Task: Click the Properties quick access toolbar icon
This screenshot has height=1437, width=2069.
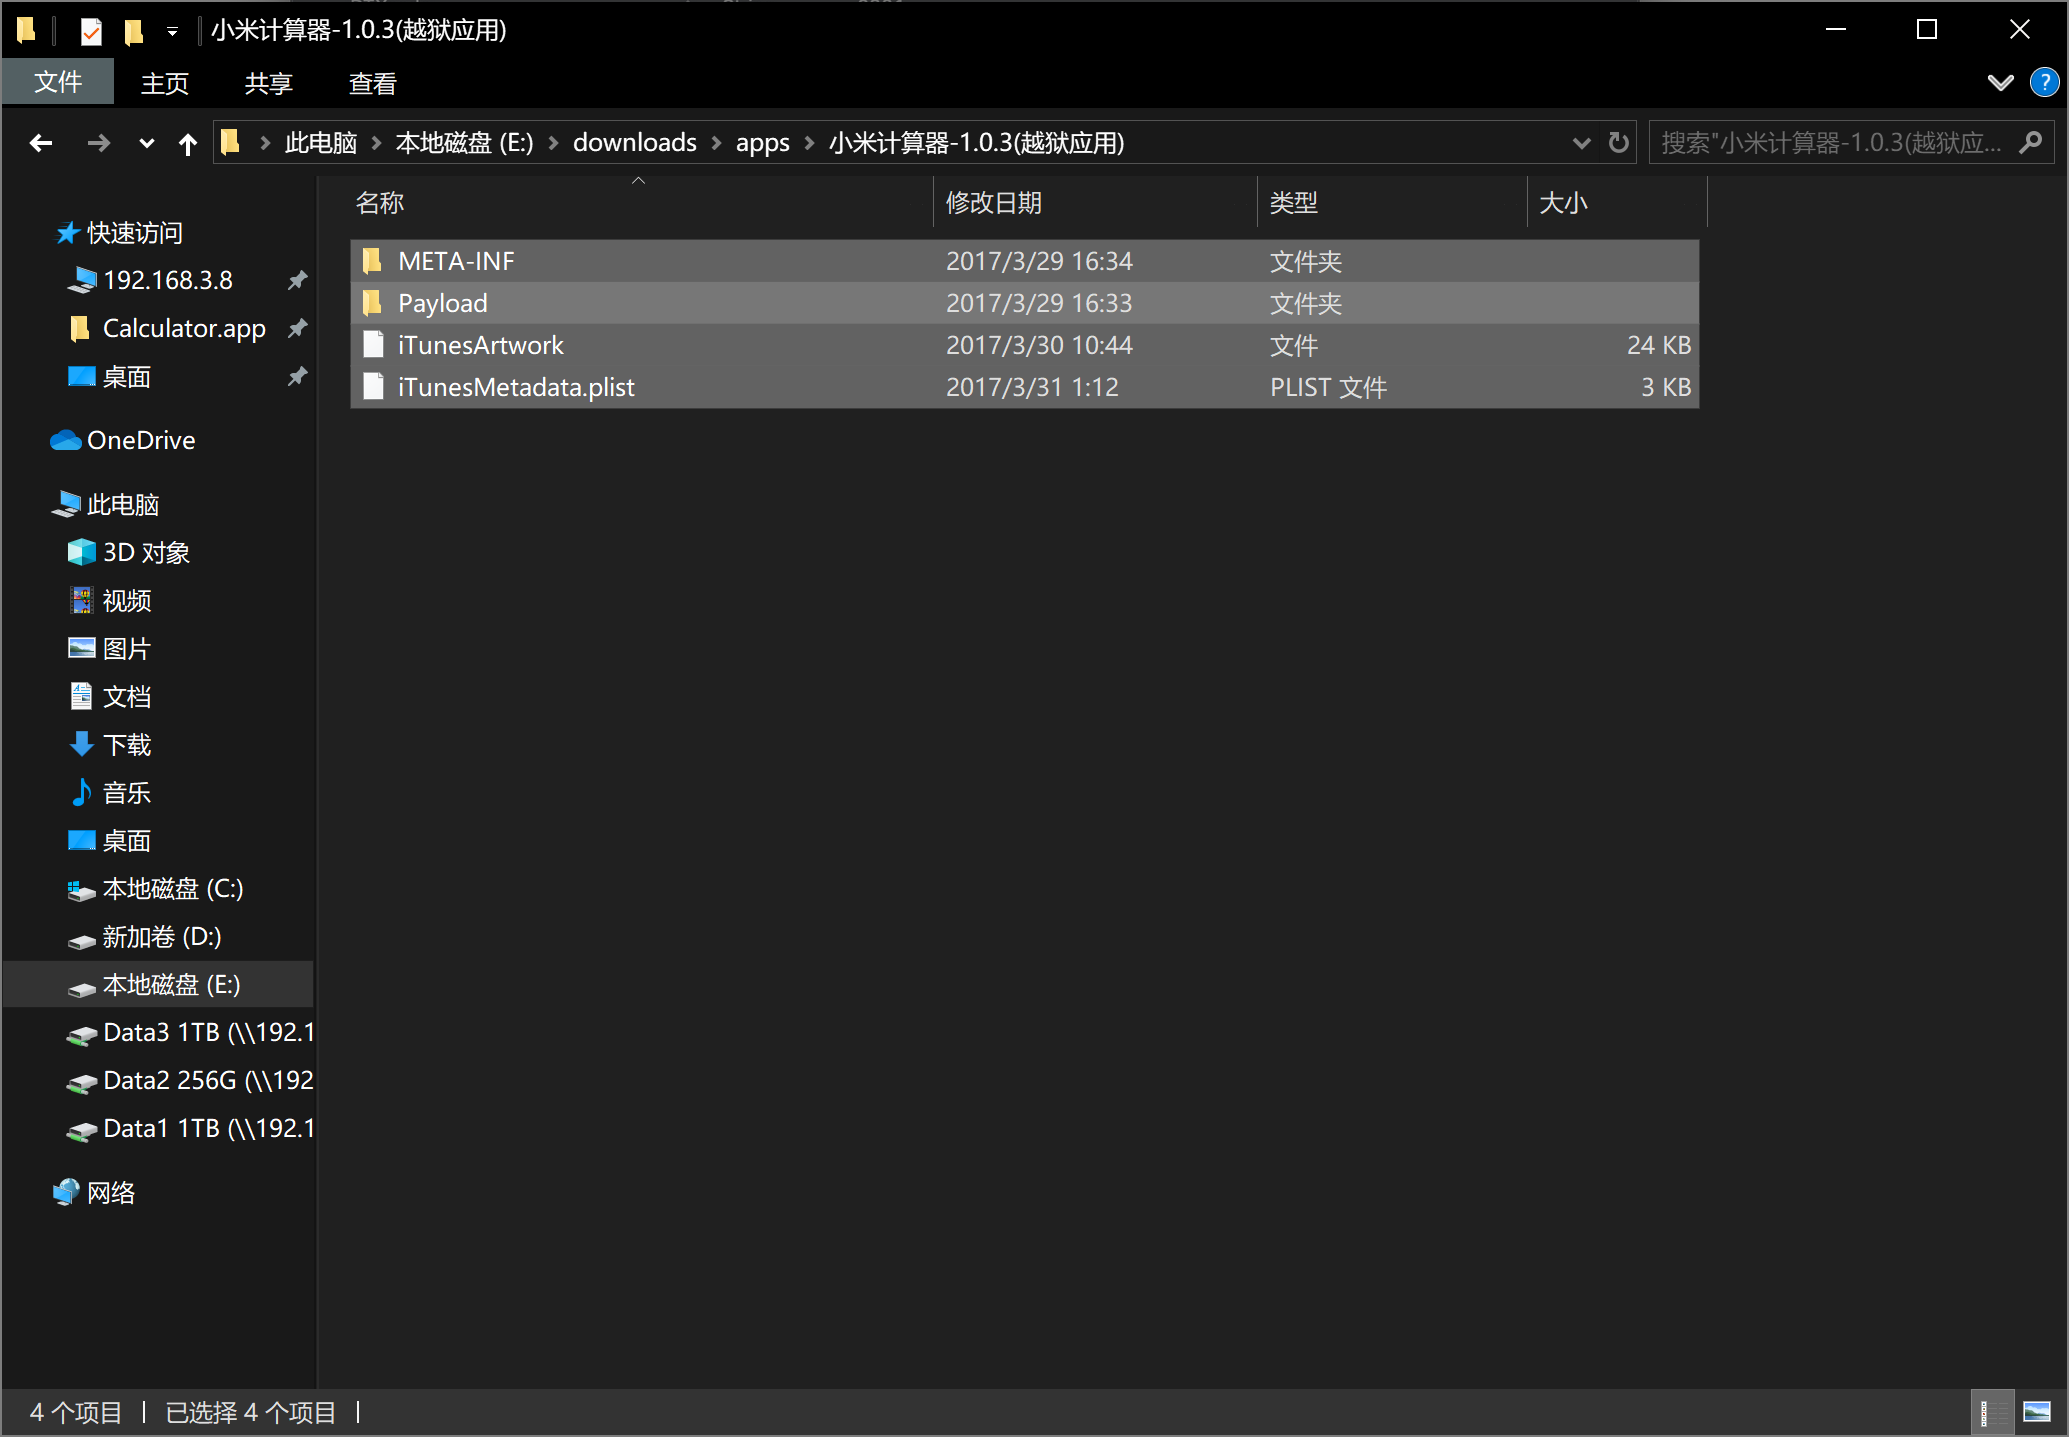Action: point(91,31)
